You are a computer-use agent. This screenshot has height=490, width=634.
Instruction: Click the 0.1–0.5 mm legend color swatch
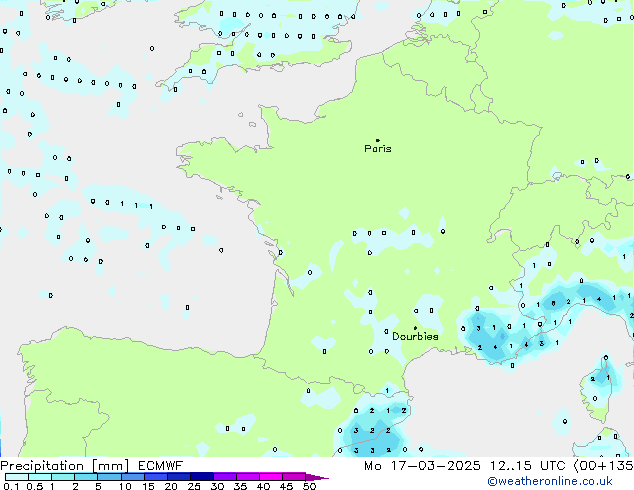(x=17, y=477)
